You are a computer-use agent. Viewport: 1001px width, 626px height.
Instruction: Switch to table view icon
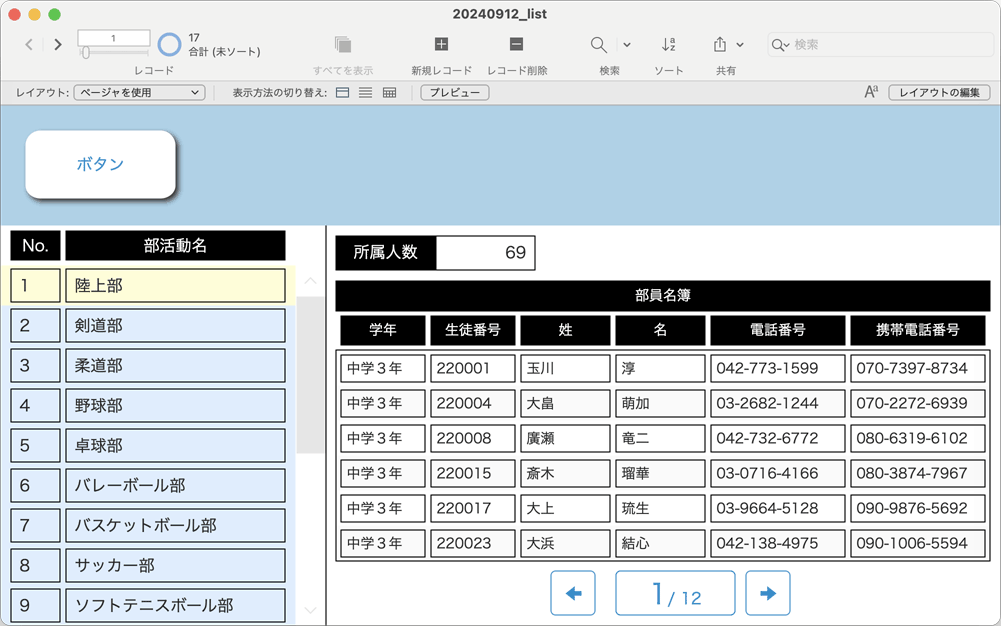click(389, 93)
